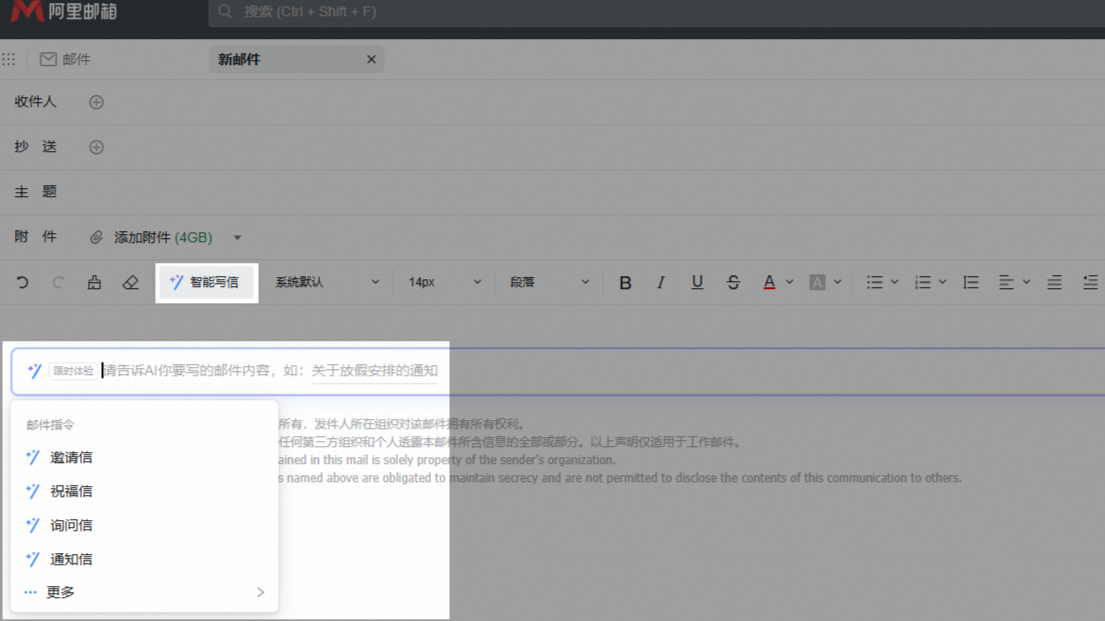Click the AI wand icon in prompt box

pyautogui.click(x=34, y=371)
